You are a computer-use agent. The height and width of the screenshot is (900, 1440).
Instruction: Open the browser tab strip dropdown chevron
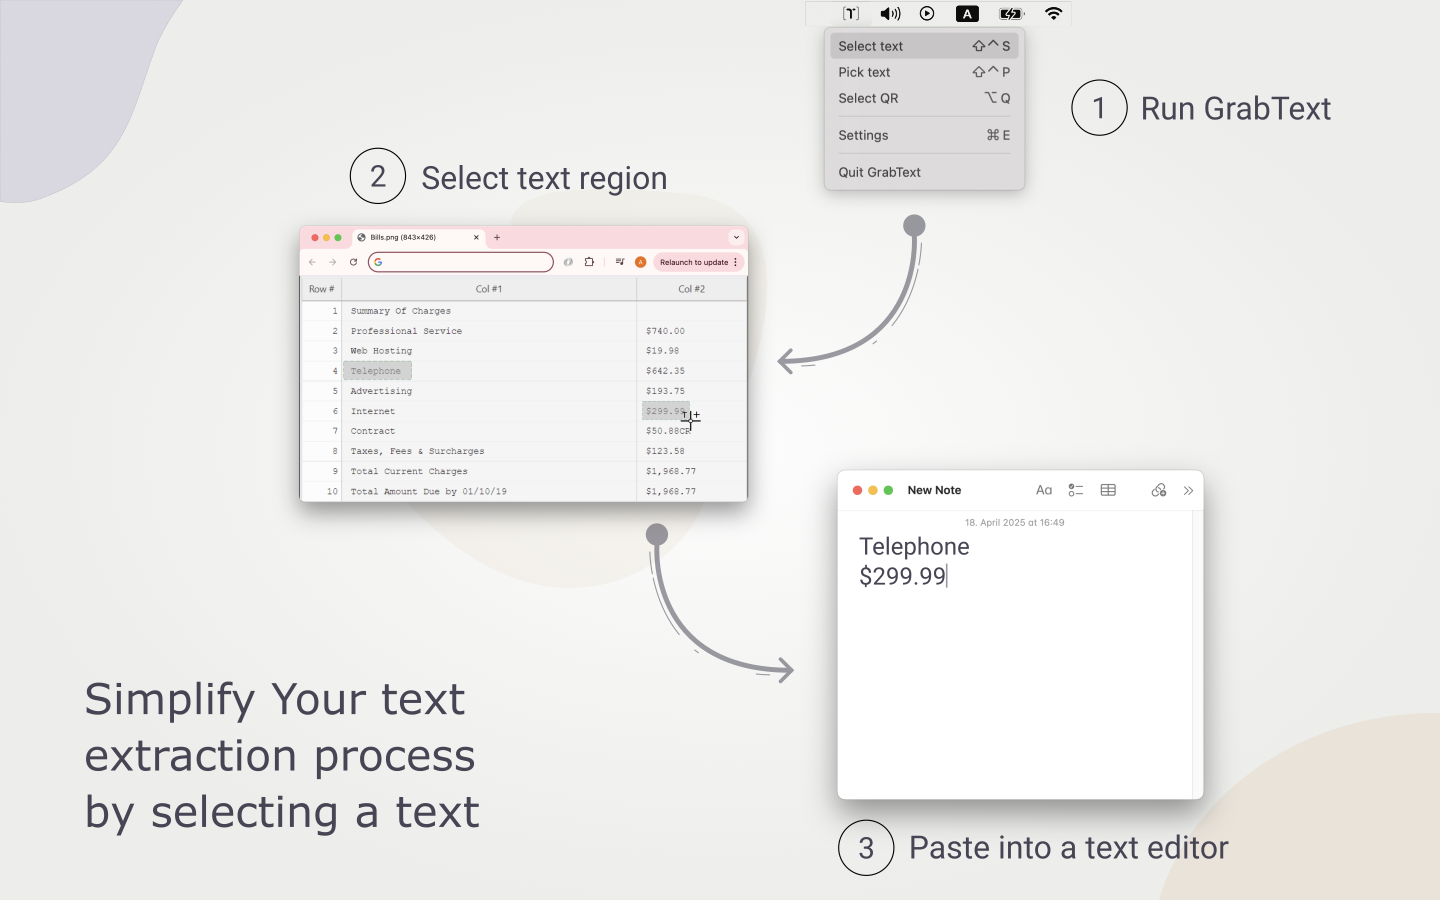[x=737, y=237]
